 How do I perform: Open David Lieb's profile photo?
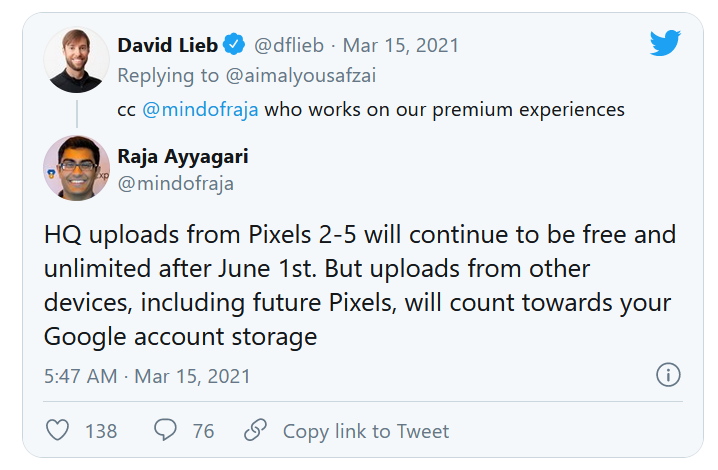(76, 60)
